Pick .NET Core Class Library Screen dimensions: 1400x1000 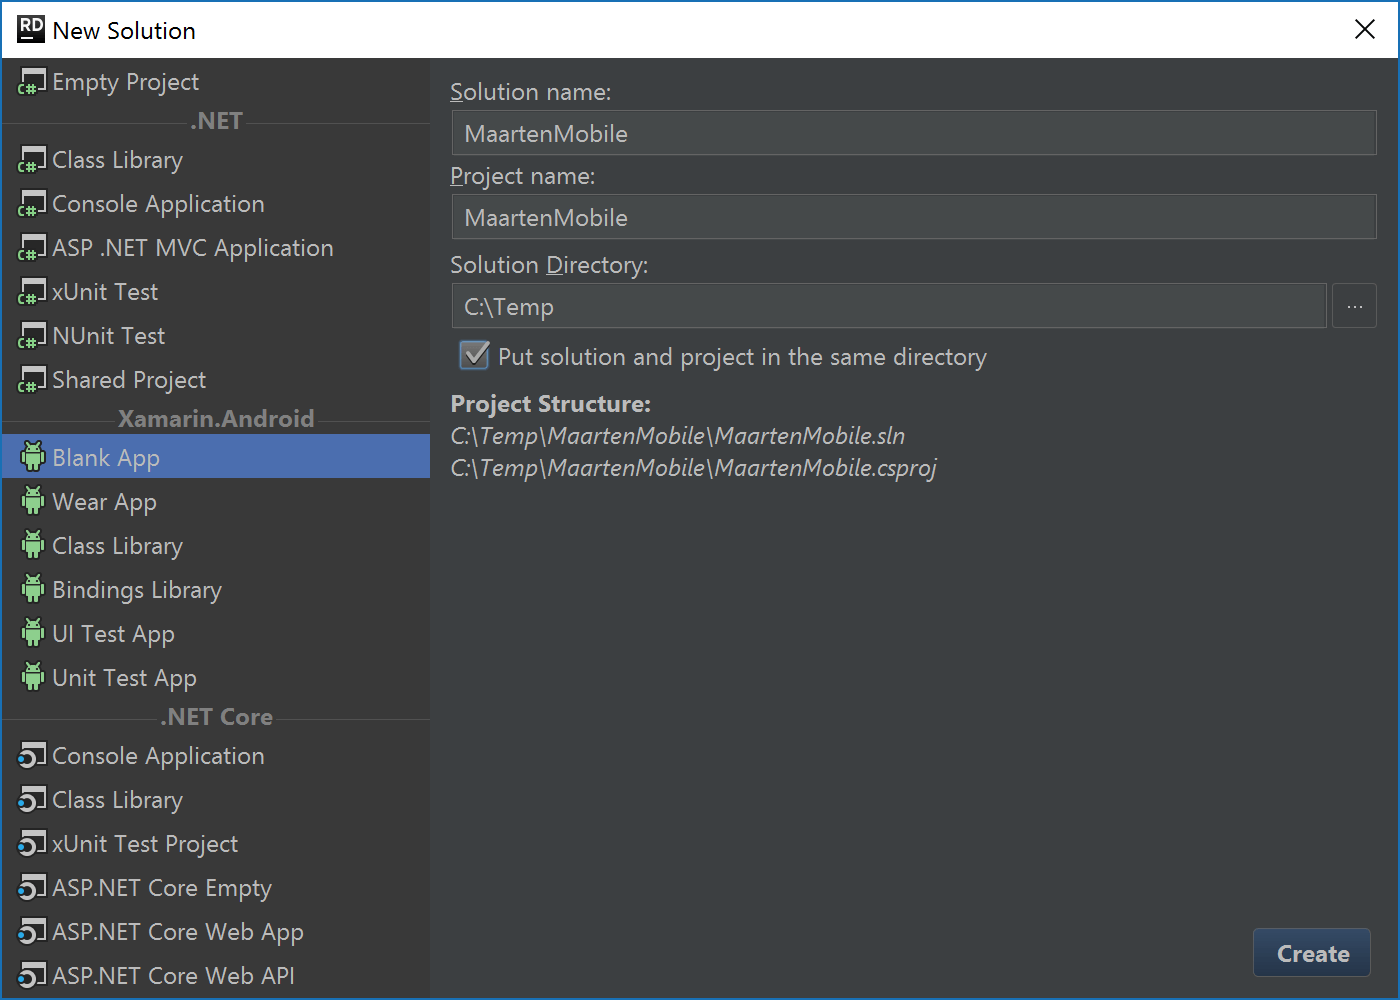216,800
